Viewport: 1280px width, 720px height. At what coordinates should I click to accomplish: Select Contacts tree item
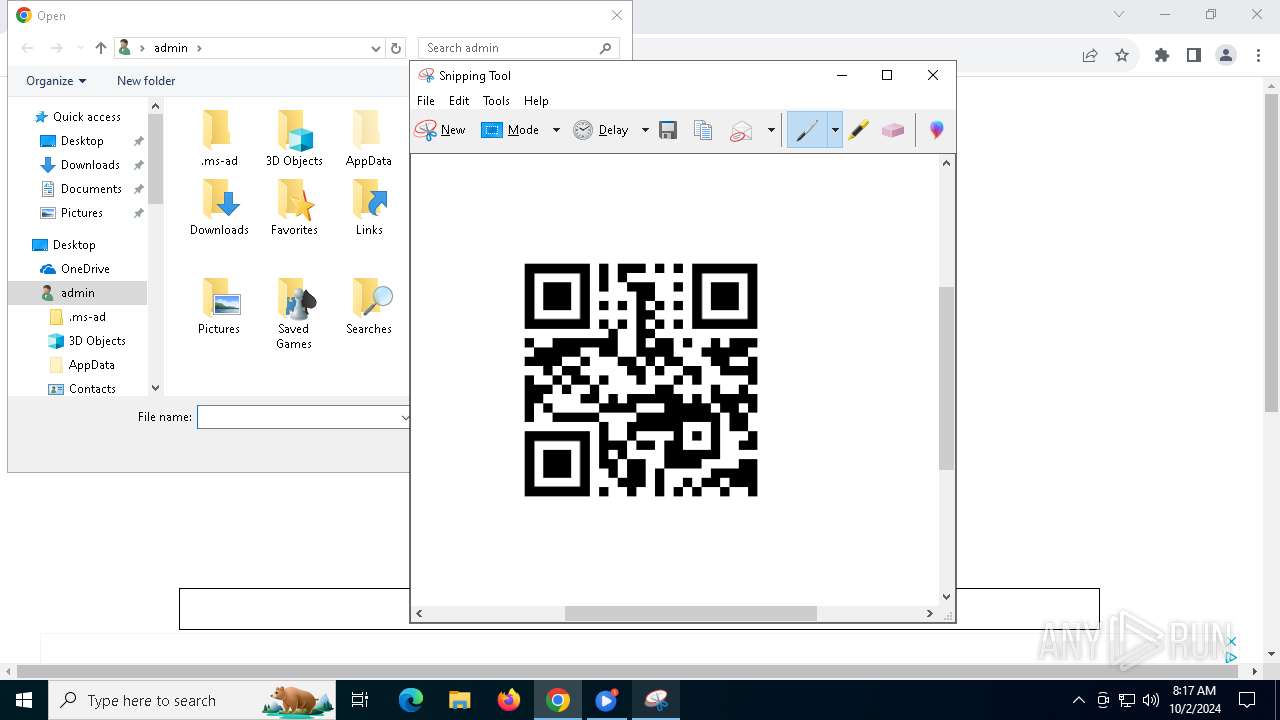(x=92, y=389)
